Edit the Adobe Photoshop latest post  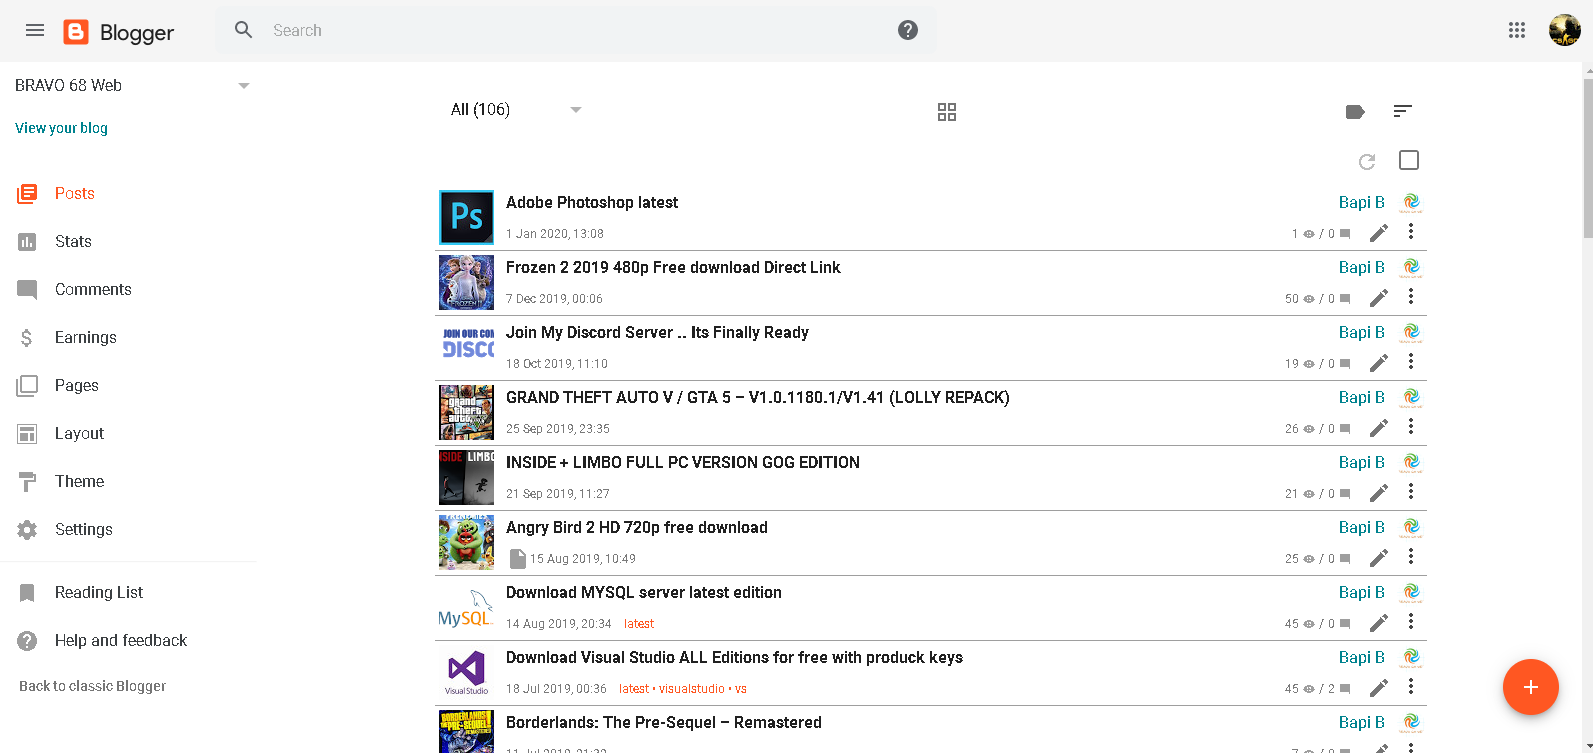(1379, 233)
